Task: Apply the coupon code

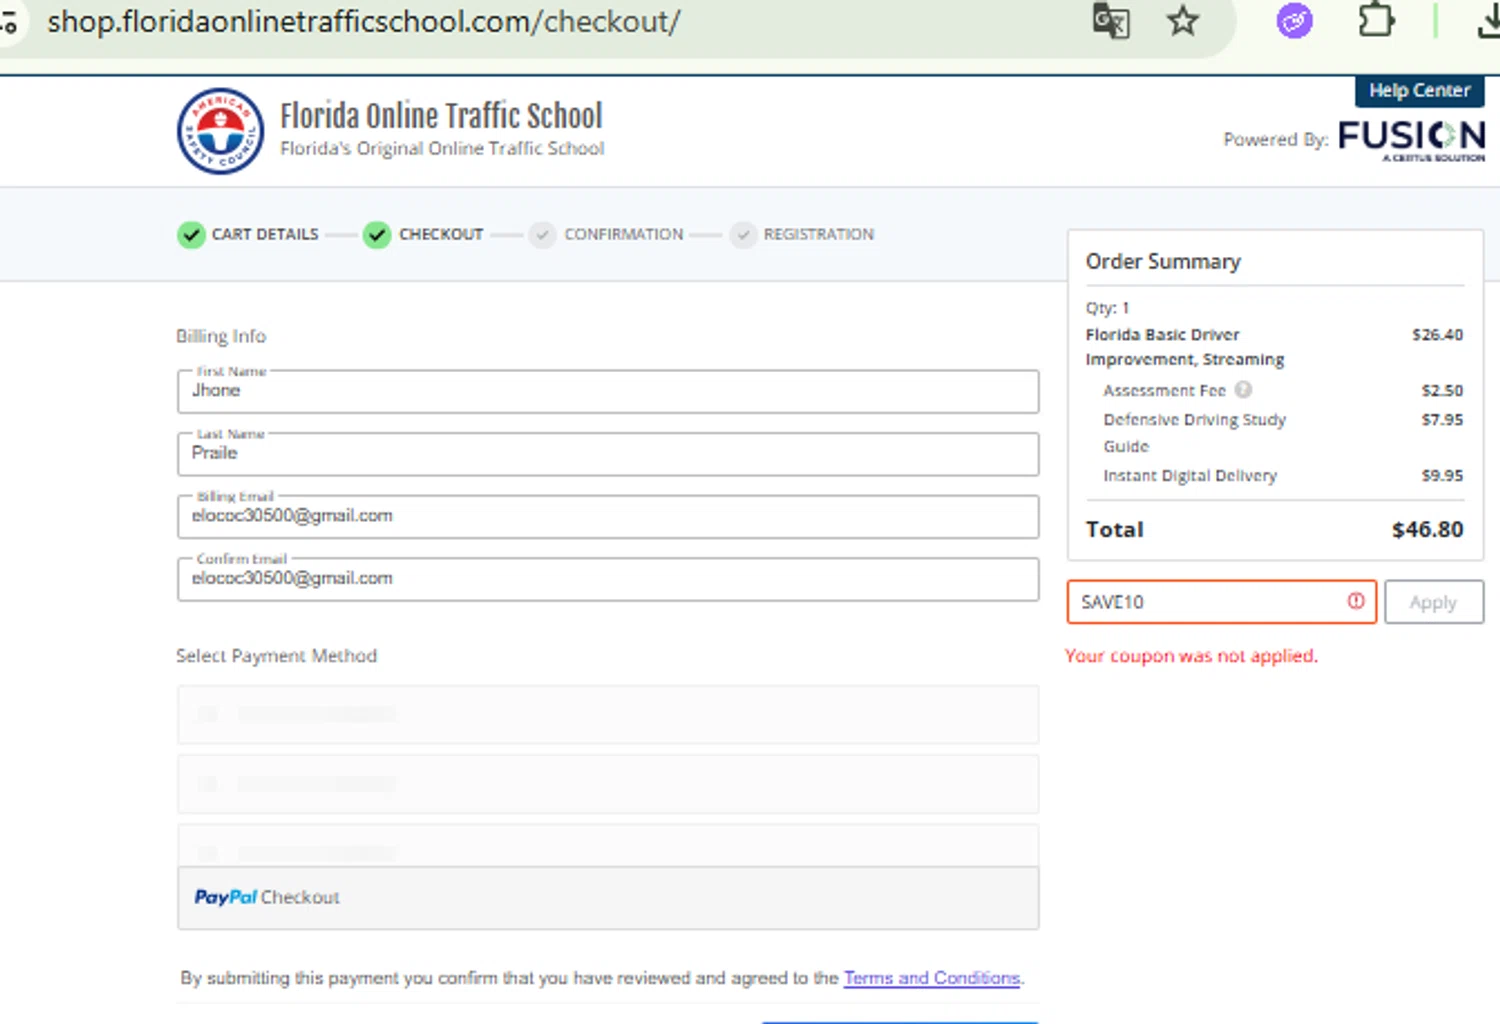Action: [x=1433, y=602]
